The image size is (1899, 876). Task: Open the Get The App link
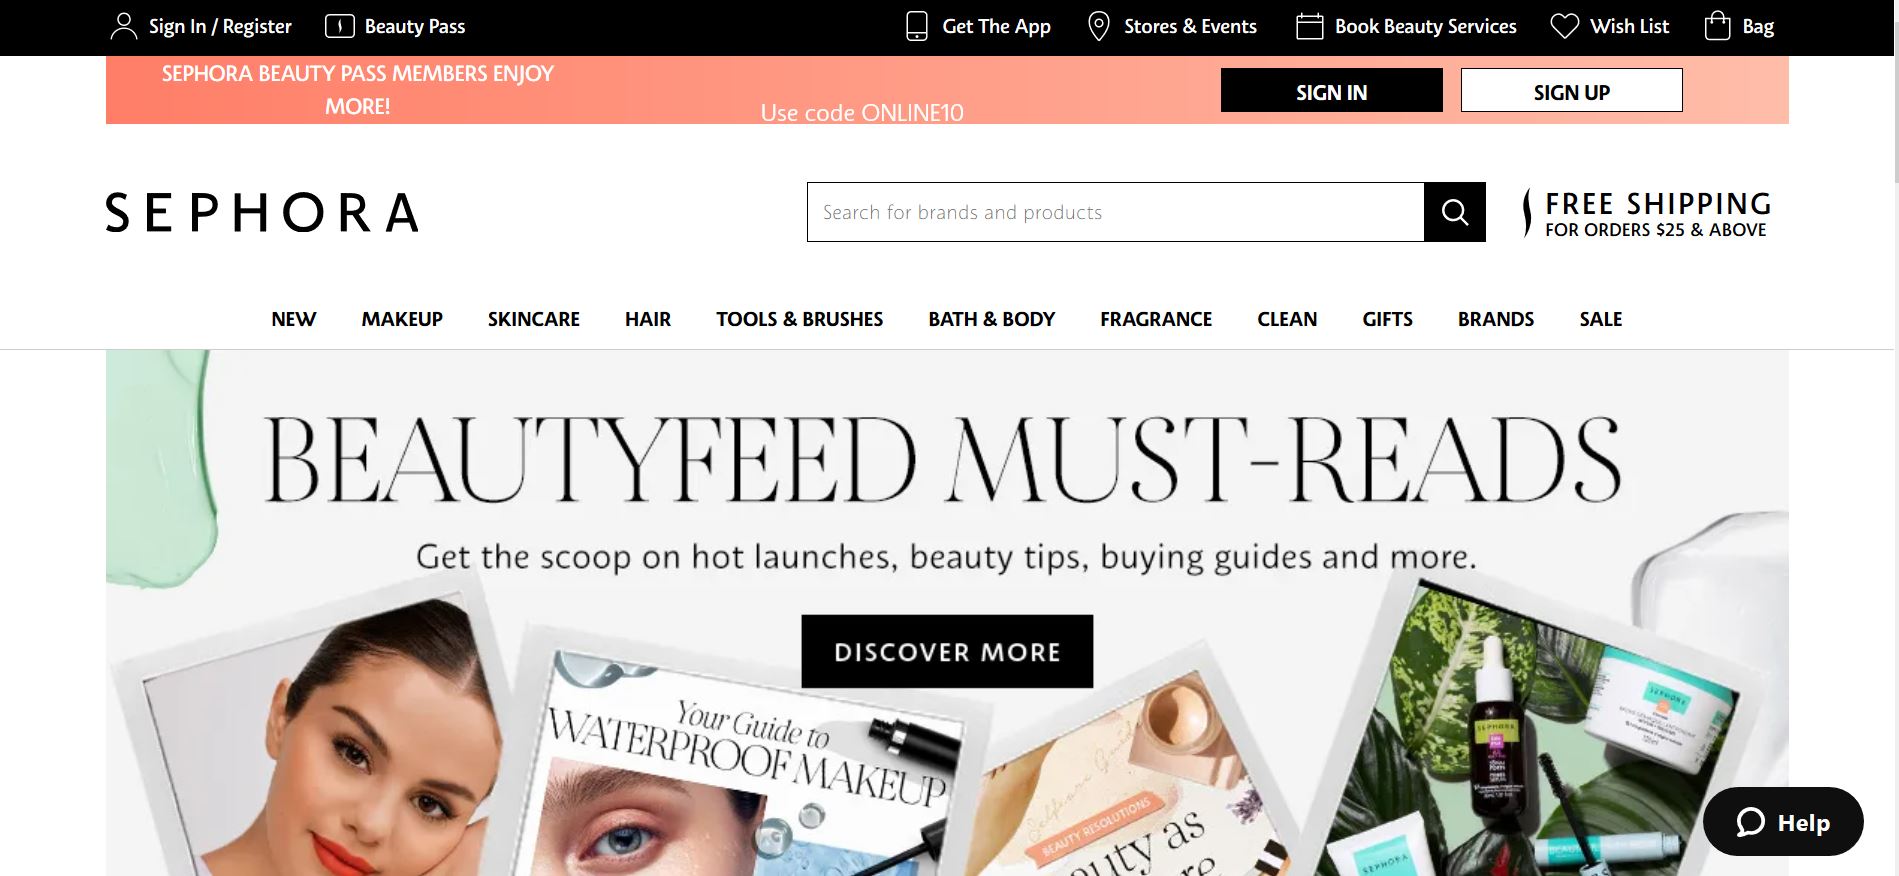click(997, 26)
